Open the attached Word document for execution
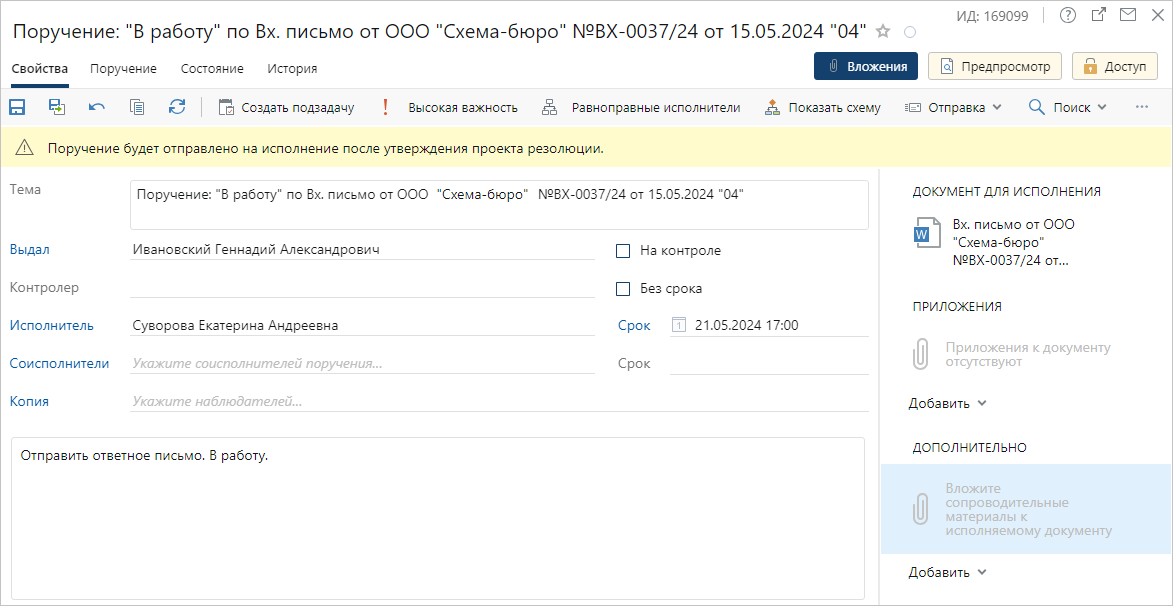Viewport: 1173px width, 606px height. (x=1012, y=242)
